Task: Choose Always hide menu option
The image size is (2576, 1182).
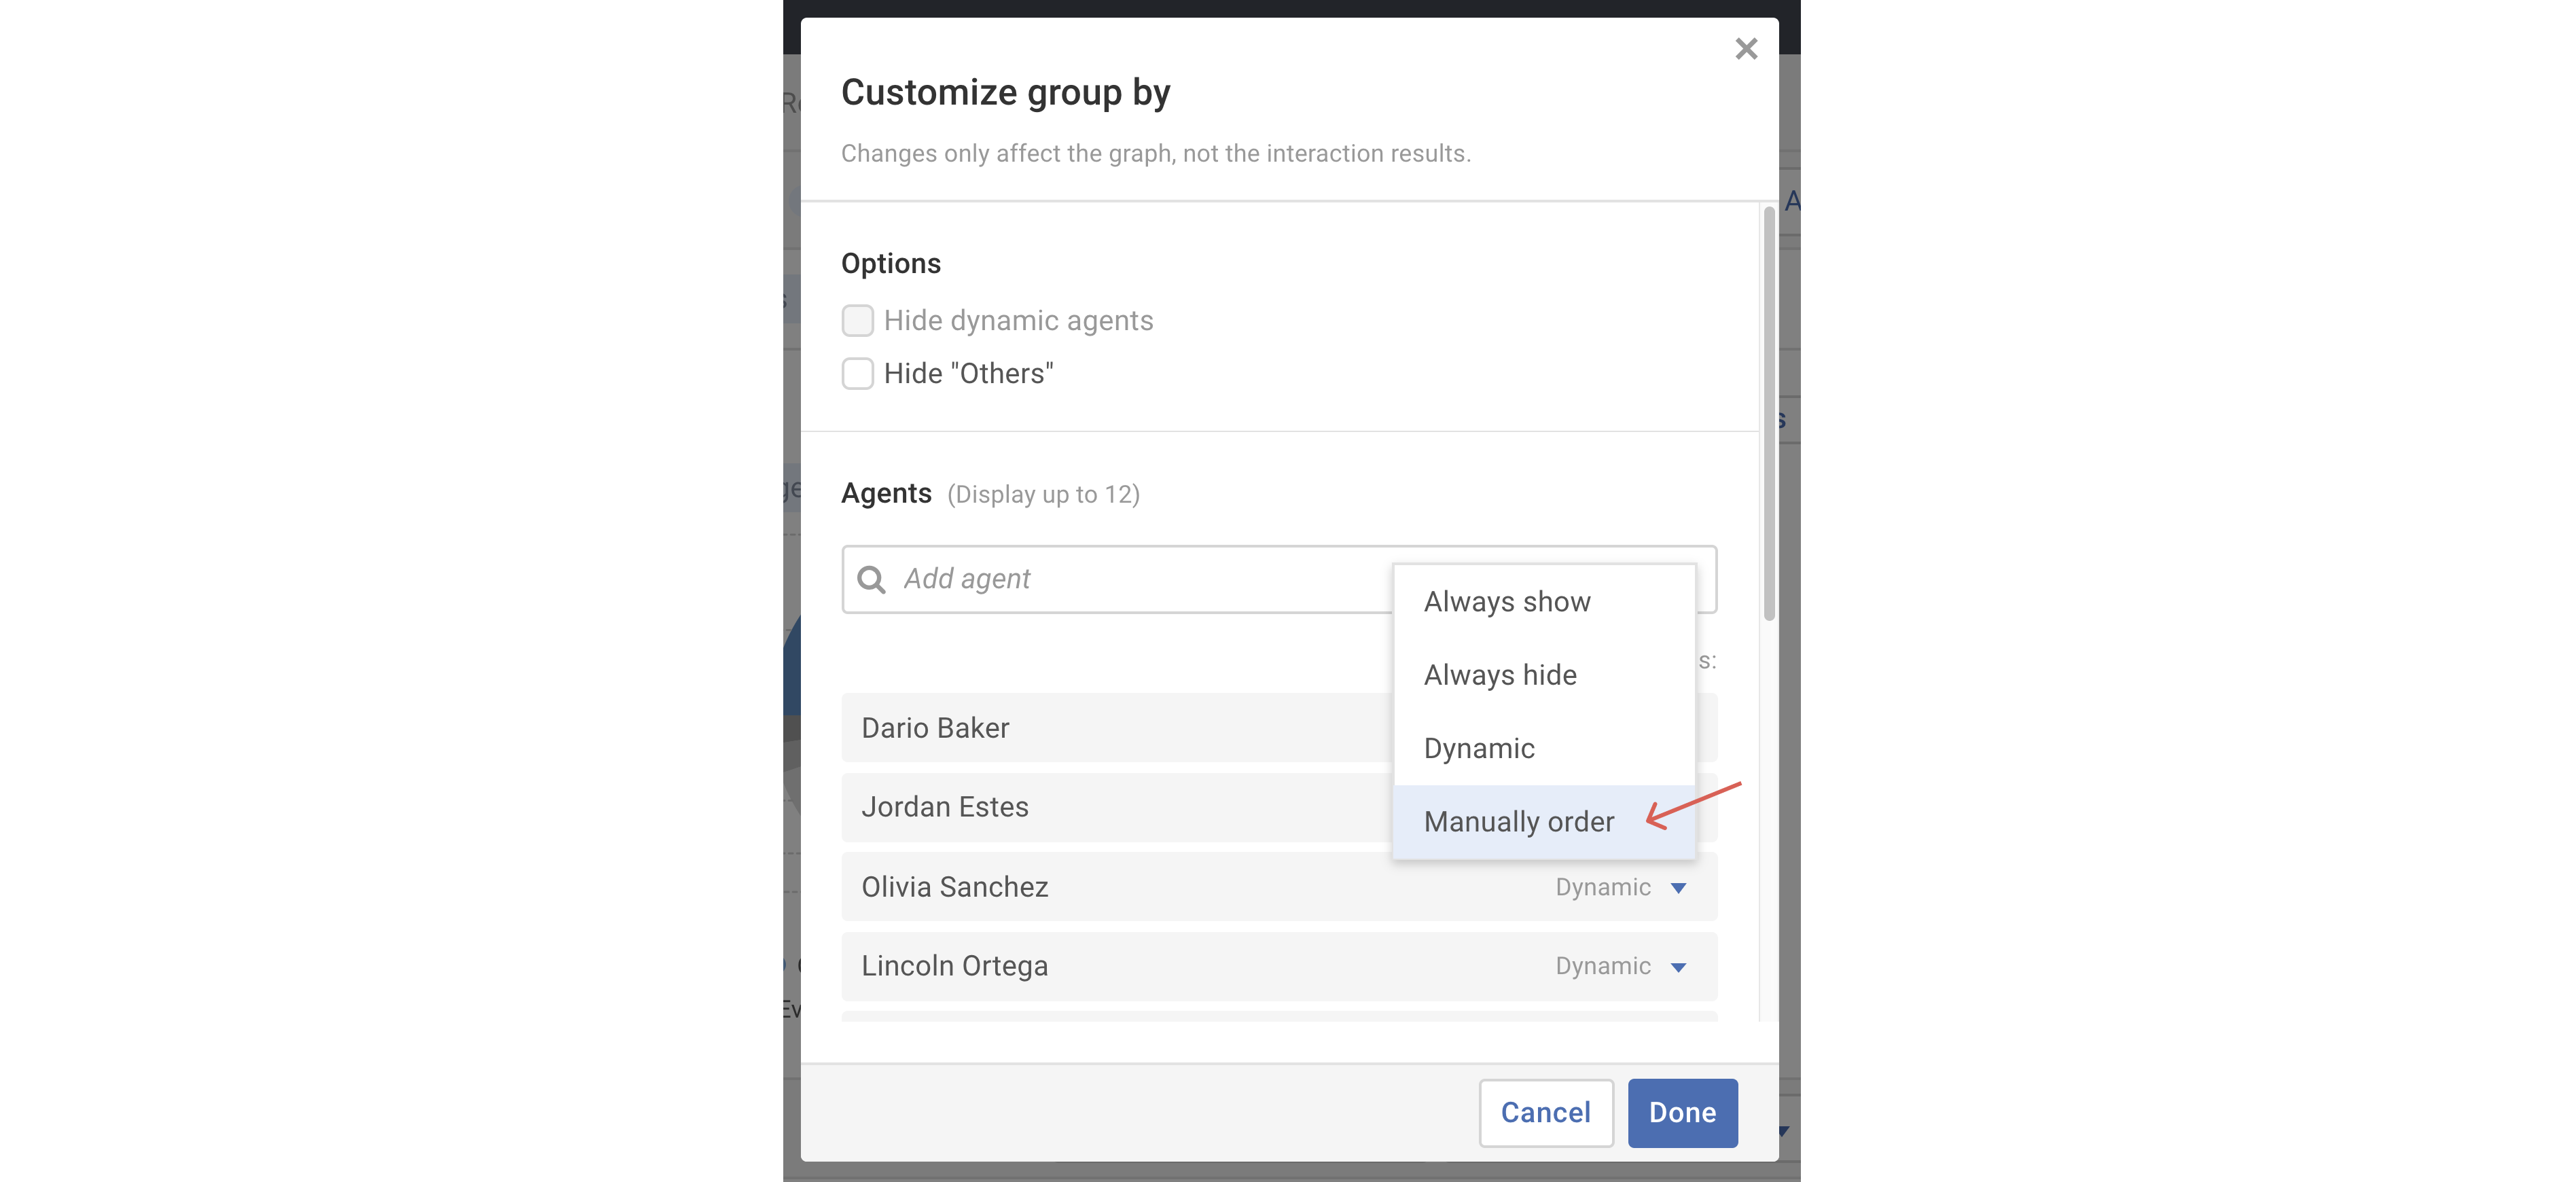Action: 1499,675
